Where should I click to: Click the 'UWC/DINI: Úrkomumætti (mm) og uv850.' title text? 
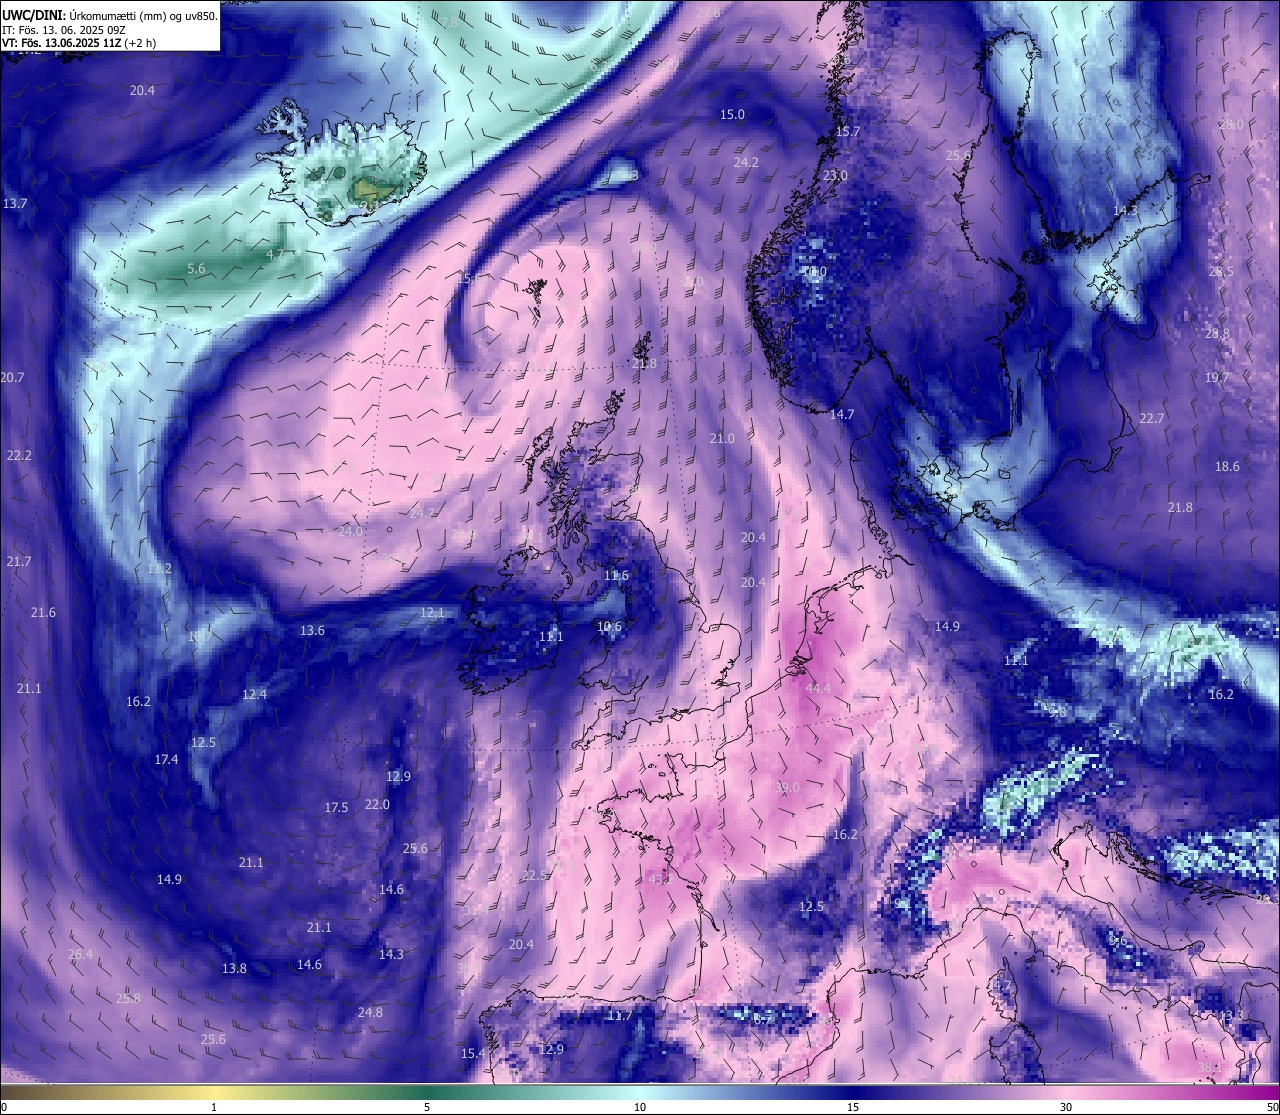(x=109, y=16)
